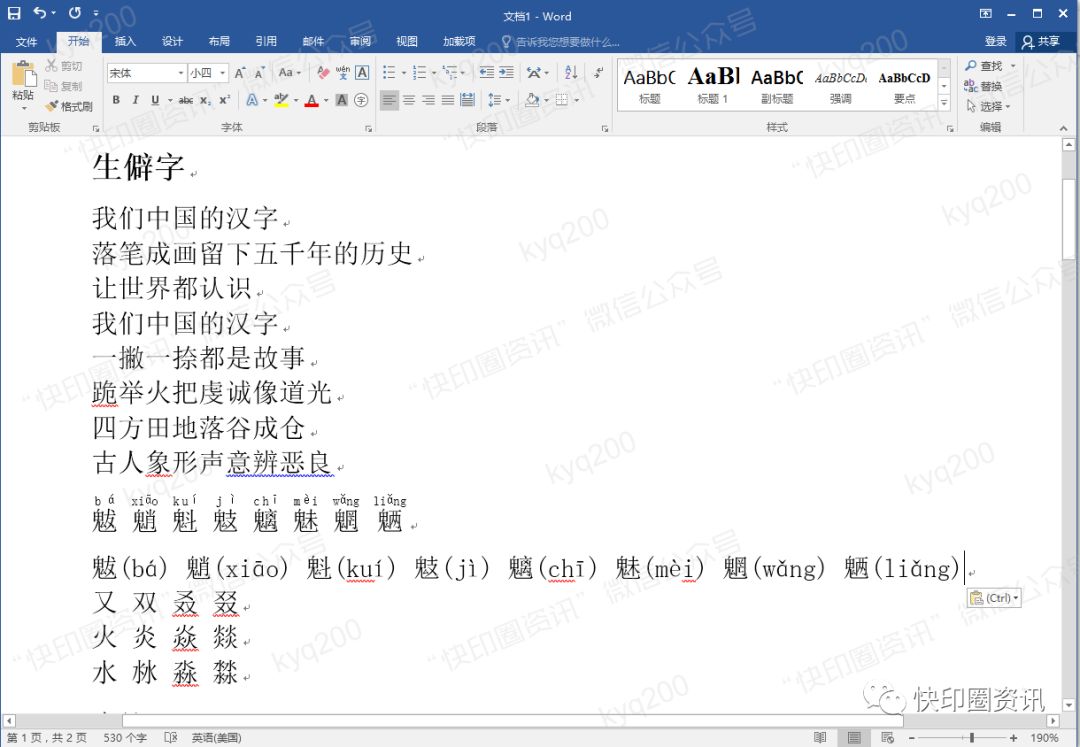Click the Copy (复制) button
Viewport: 1080px width, 747px height.
point(64,85)
